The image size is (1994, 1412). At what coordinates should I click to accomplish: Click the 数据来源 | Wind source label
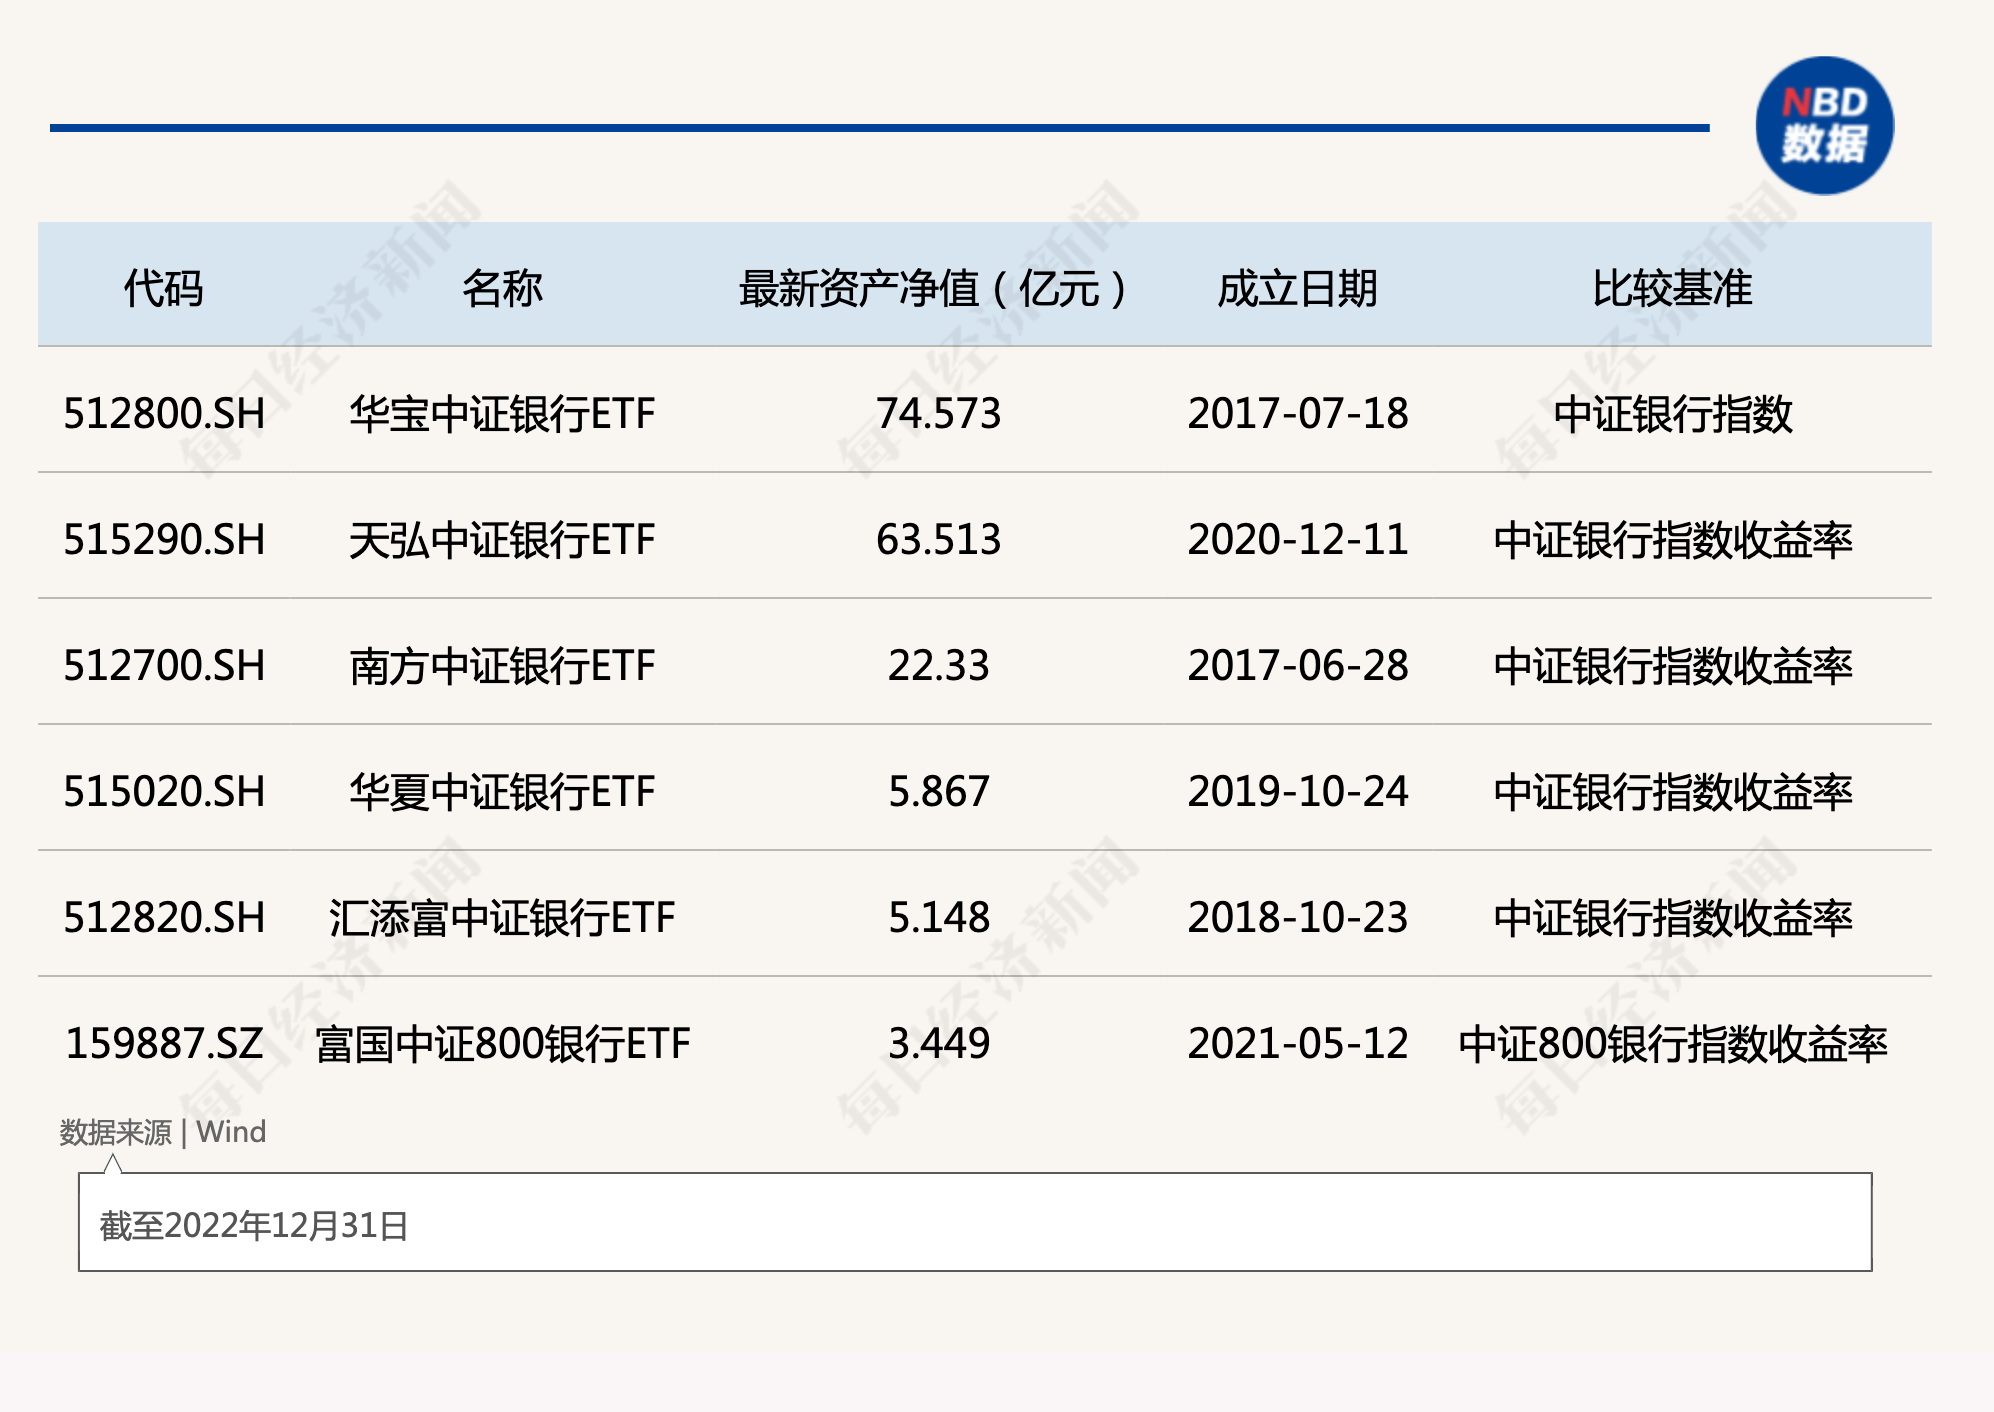click(163, 1132)
